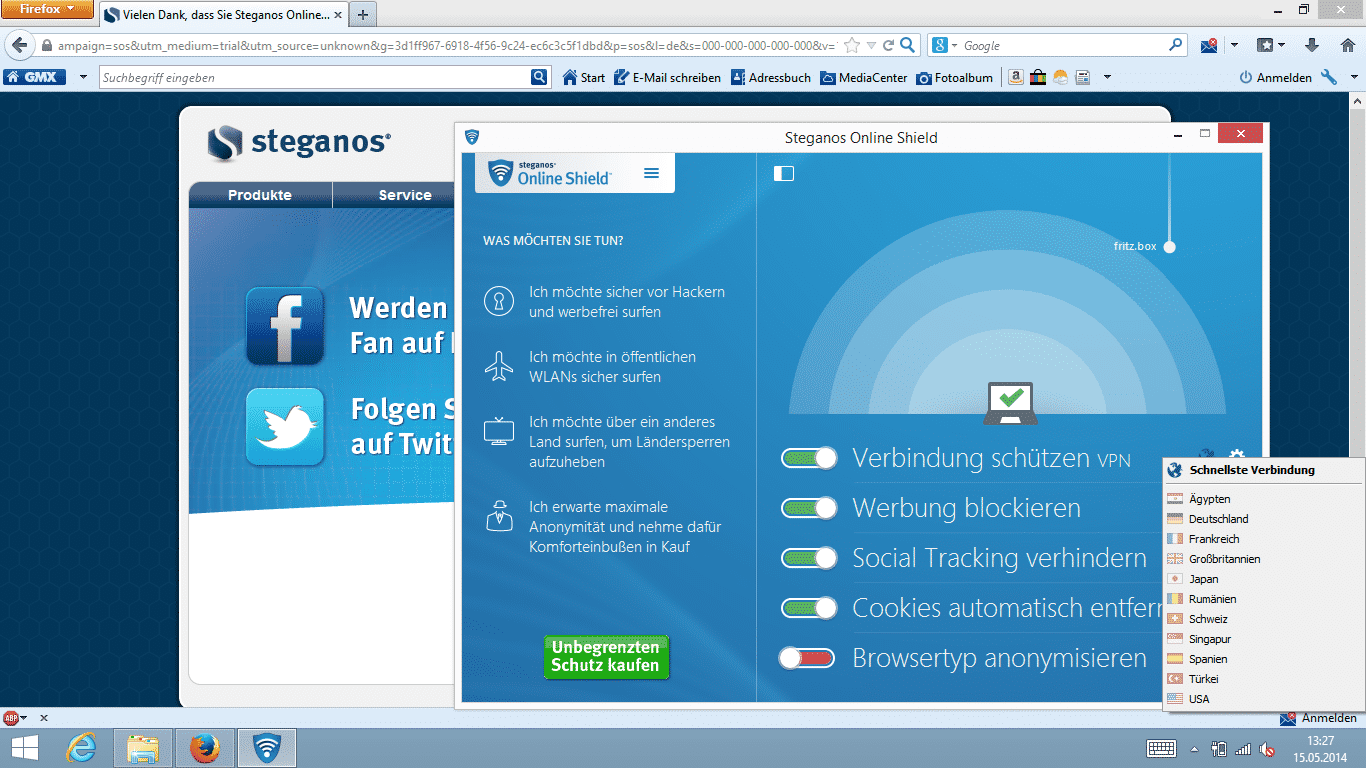Open E-Mail schreiben in GMX toolbar
The height and width of the screenshot is (768, 1366).
(666, 77)
